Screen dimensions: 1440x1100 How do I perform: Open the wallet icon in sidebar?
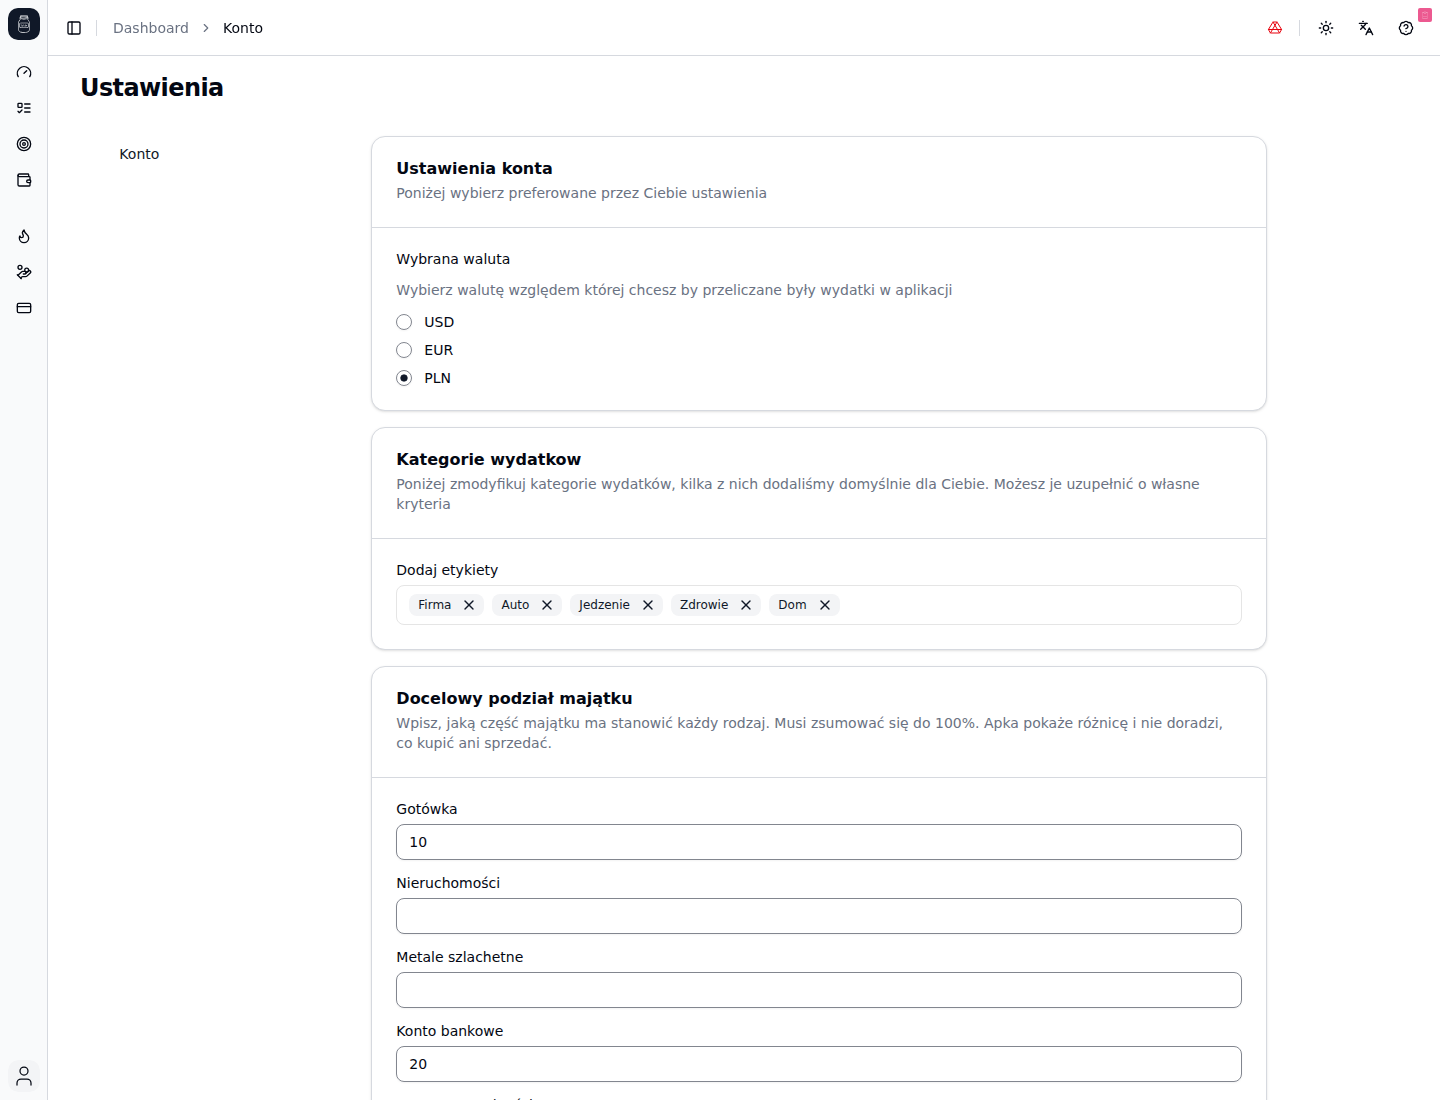[24, 180]
